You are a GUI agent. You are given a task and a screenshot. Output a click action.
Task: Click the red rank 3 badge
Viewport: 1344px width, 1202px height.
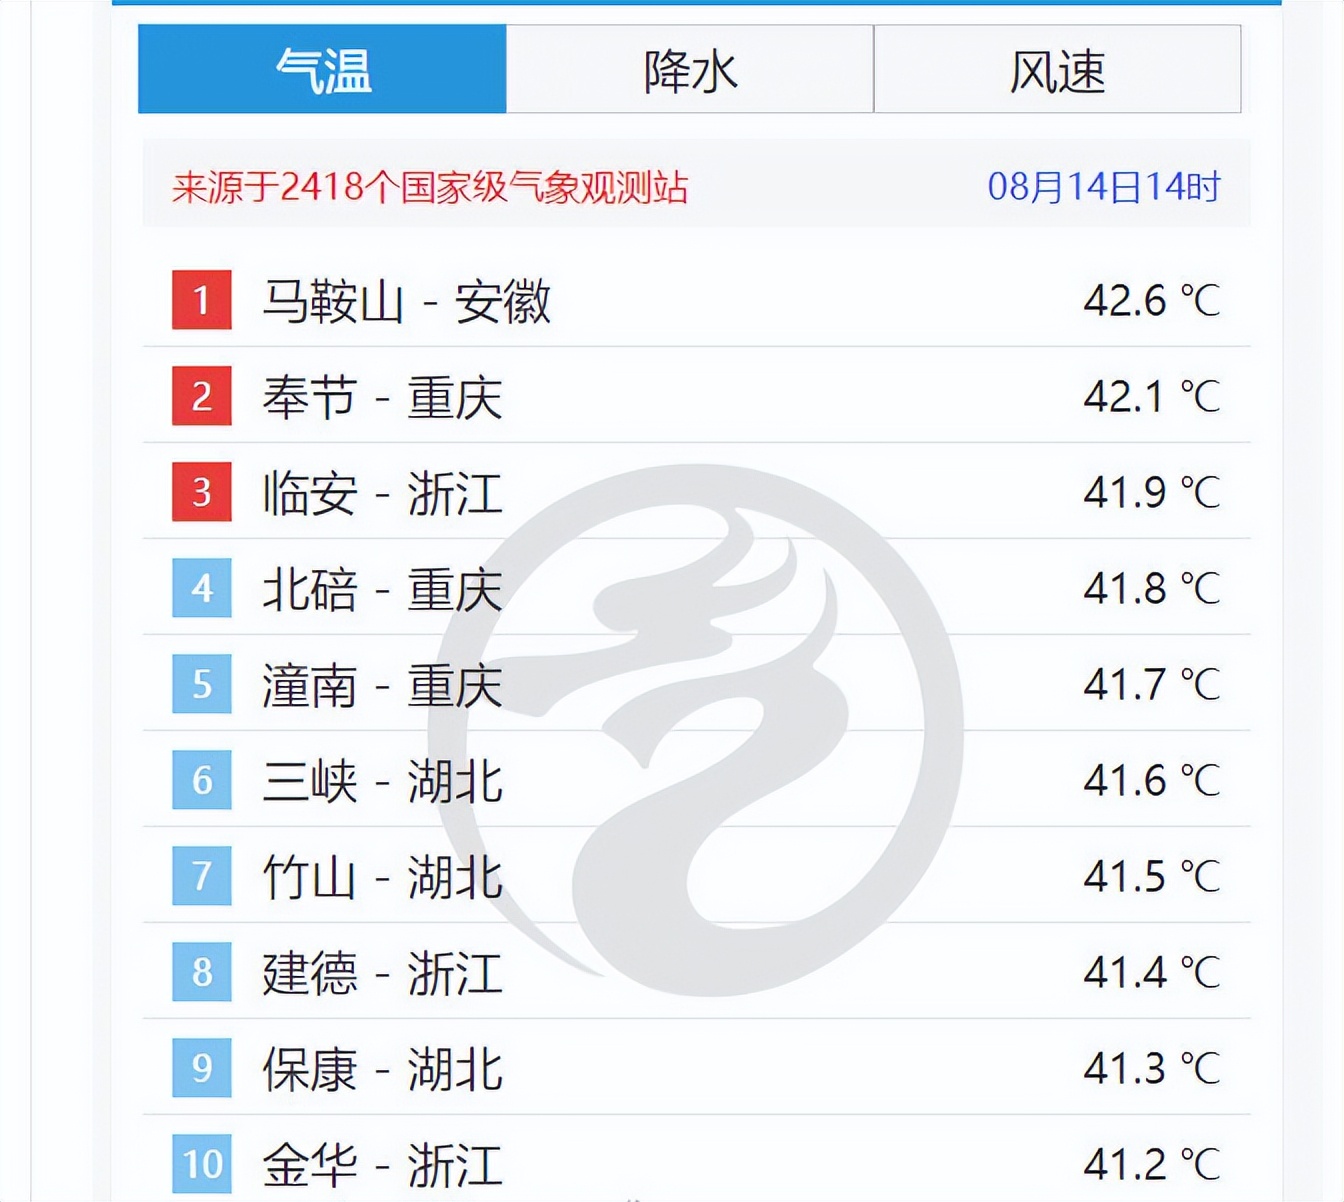point(200,492)
